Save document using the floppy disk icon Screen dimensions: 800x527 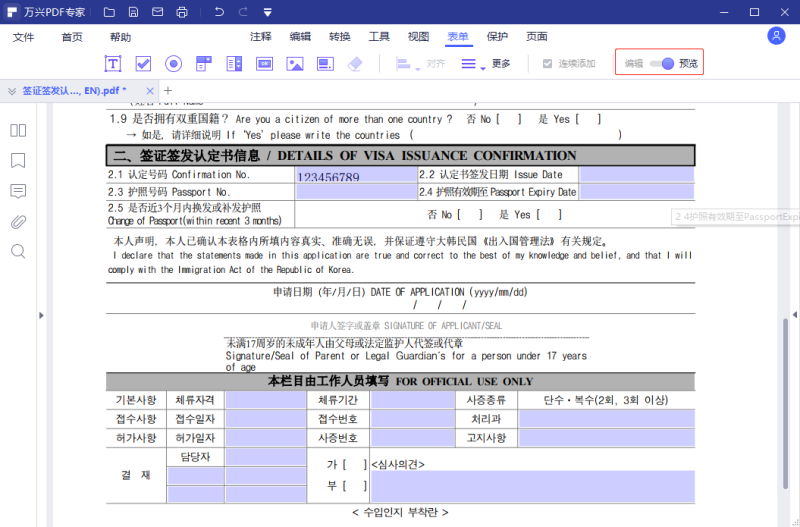133,12
